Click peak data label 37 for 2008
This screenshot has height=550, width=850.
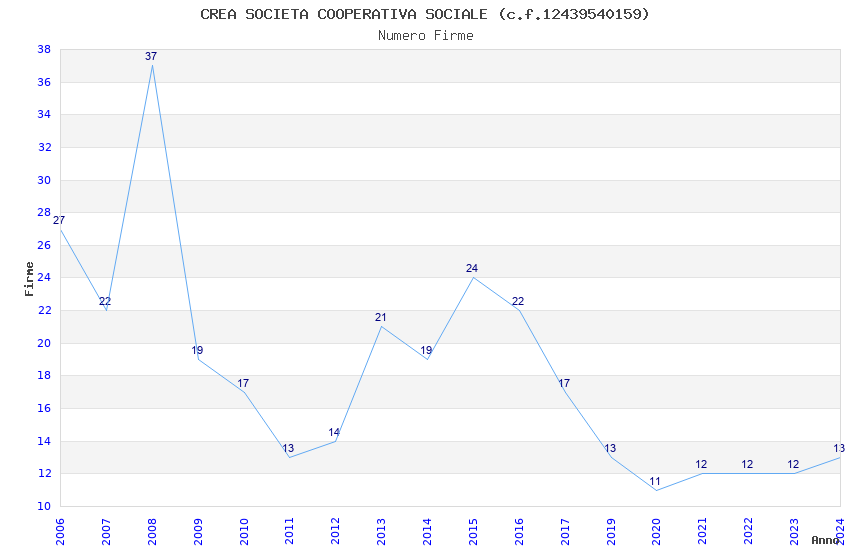coord(151,56)
